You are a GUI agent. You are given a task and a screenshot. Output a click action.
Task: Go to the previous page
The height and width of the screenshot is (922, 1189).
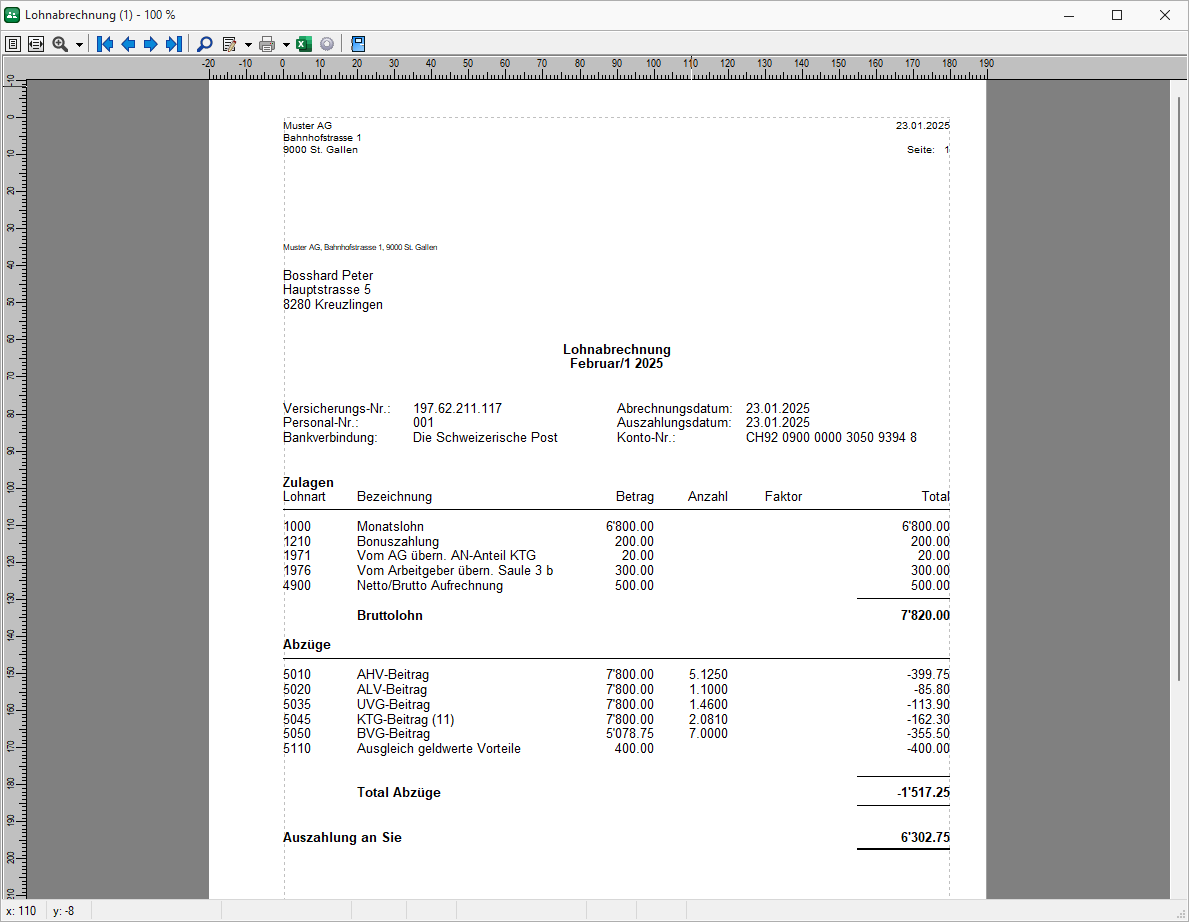[128, 44]
